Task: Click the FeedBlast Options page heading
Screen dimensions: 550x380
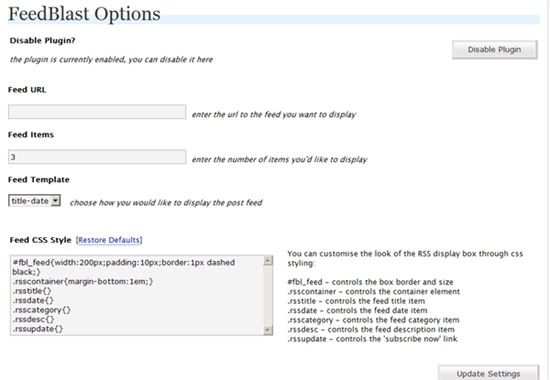Action: 84,14
